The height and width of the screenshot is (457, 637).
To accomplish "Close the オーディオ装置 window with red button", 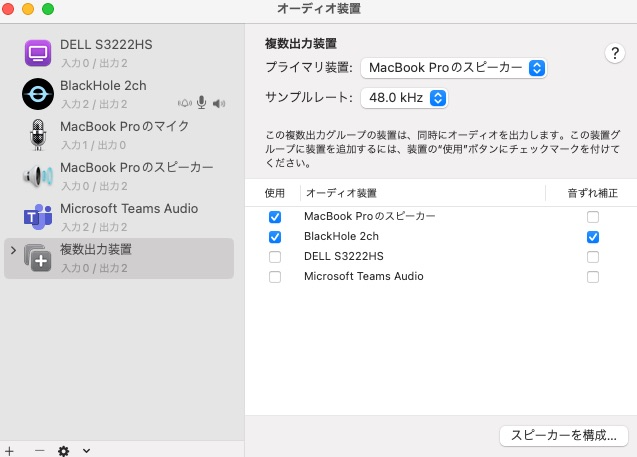I will pos(8,9).
